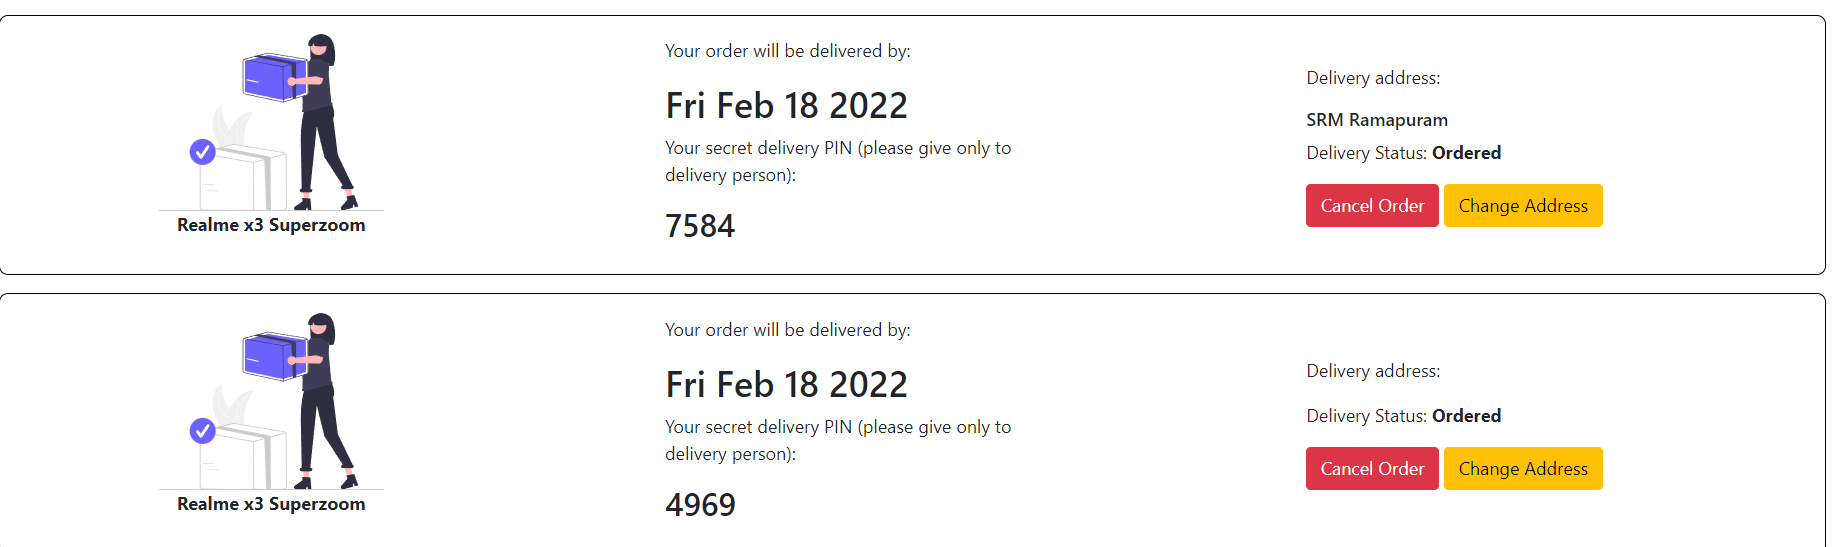Click the delivery PIN 4969
Screen dimensions: 1833x547
click(700, 505)
